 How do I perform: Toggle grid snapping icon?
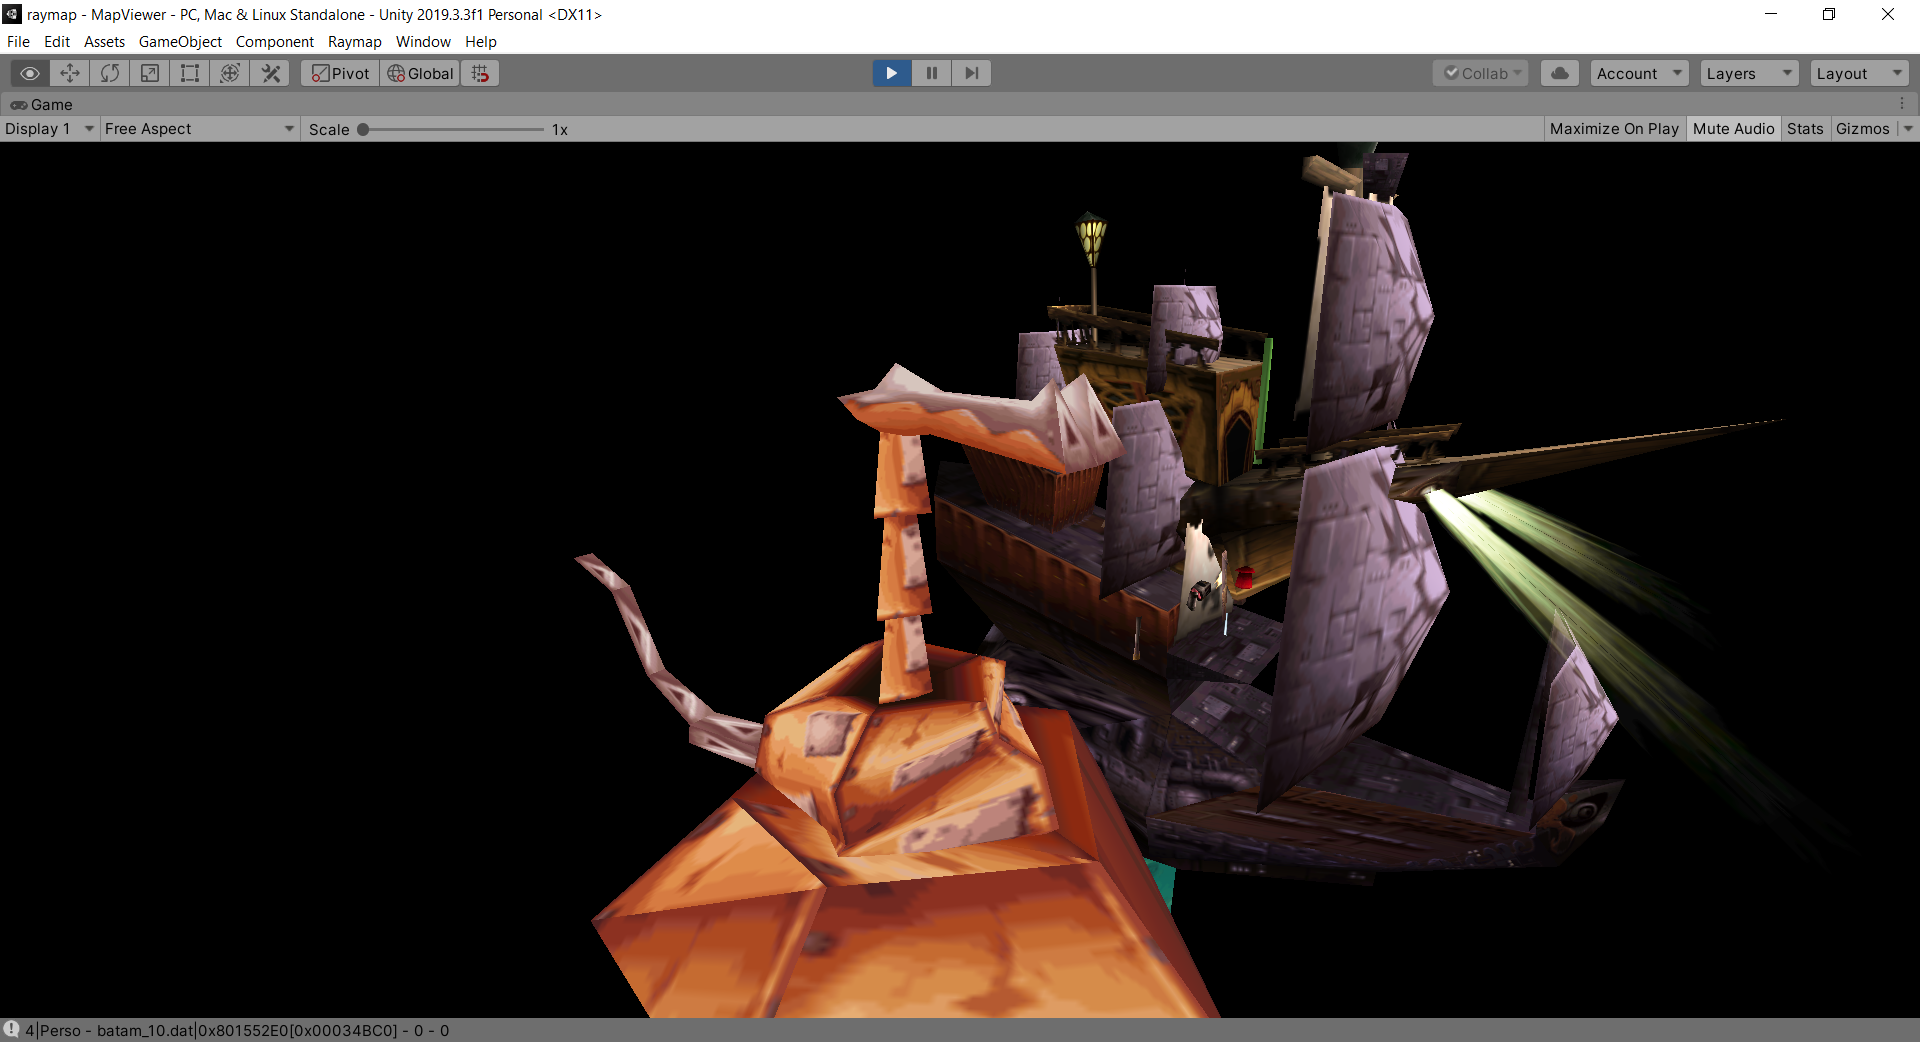click(481, 73)
